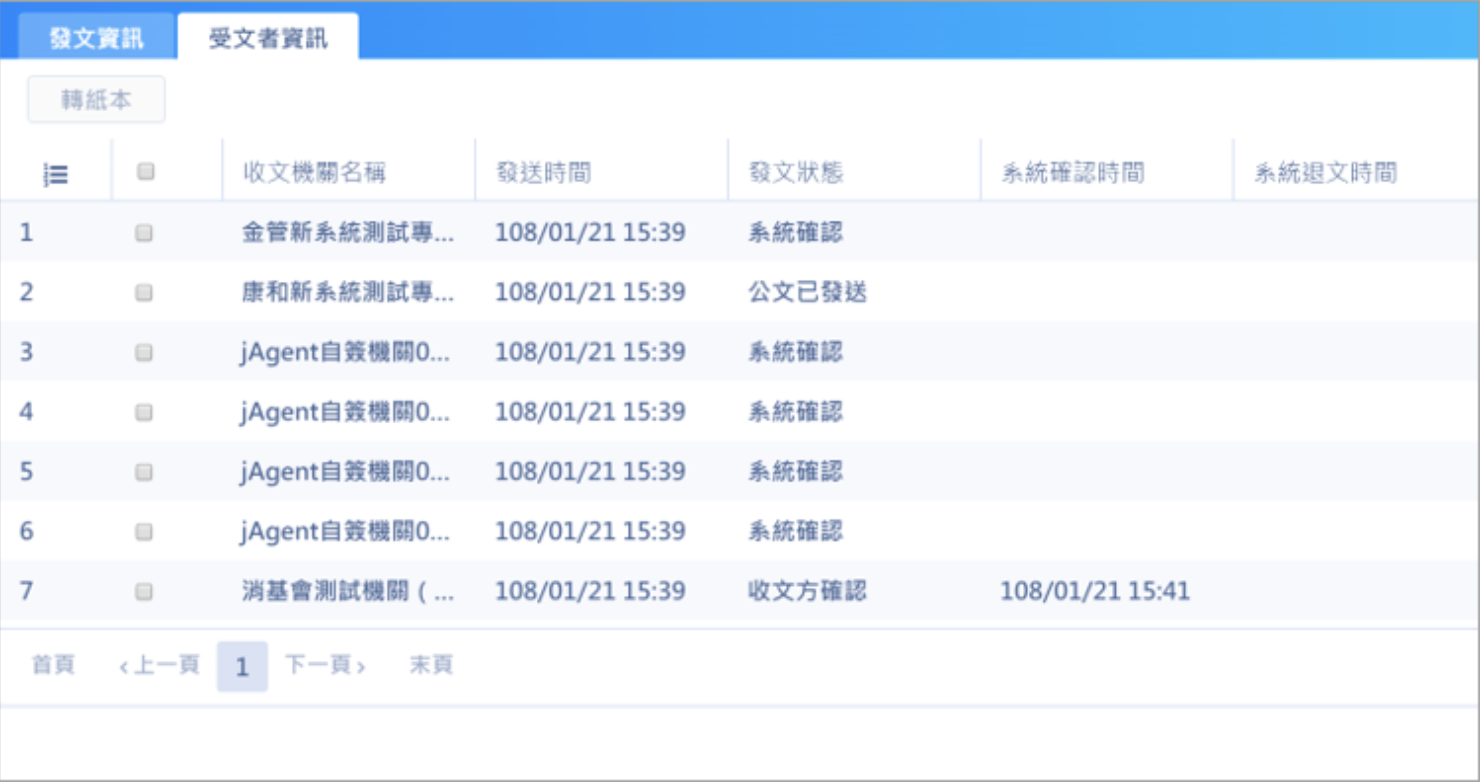This screenshot has width=1482, height=782.
Task: Click the 發文狀態 column header
Action: 796,173
